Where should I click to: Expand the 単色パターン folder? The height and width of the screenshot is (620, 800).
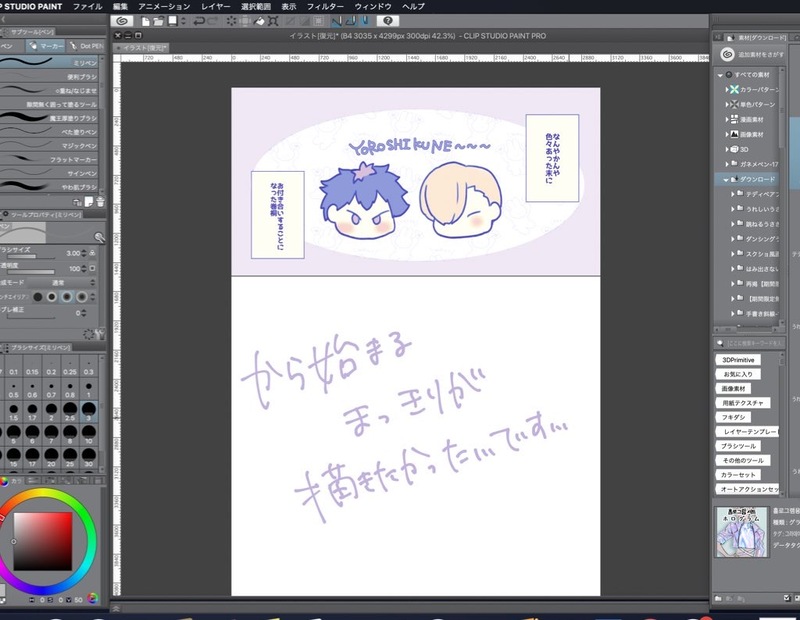727,105
